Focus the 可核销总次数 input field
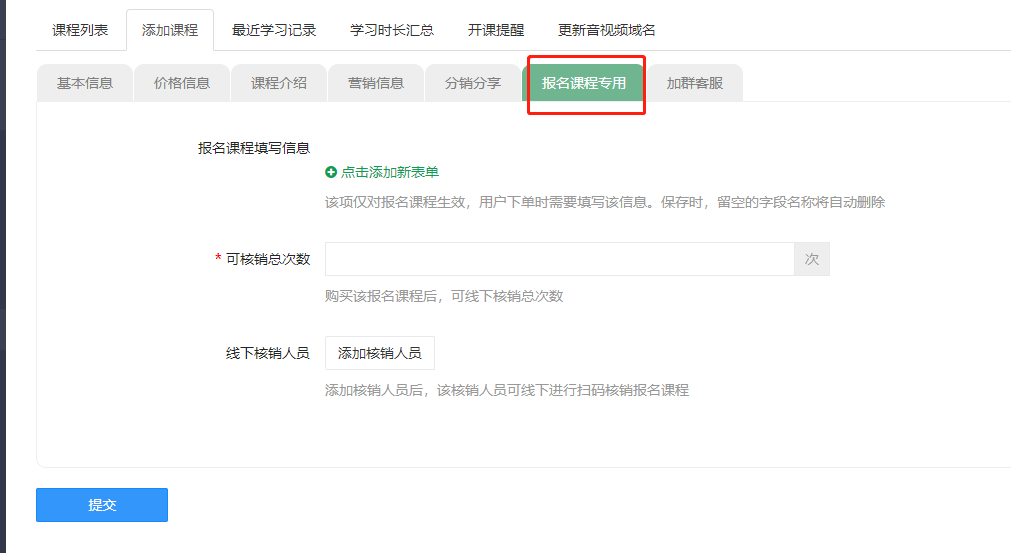The image size is (1011, 553). [560, 259]
